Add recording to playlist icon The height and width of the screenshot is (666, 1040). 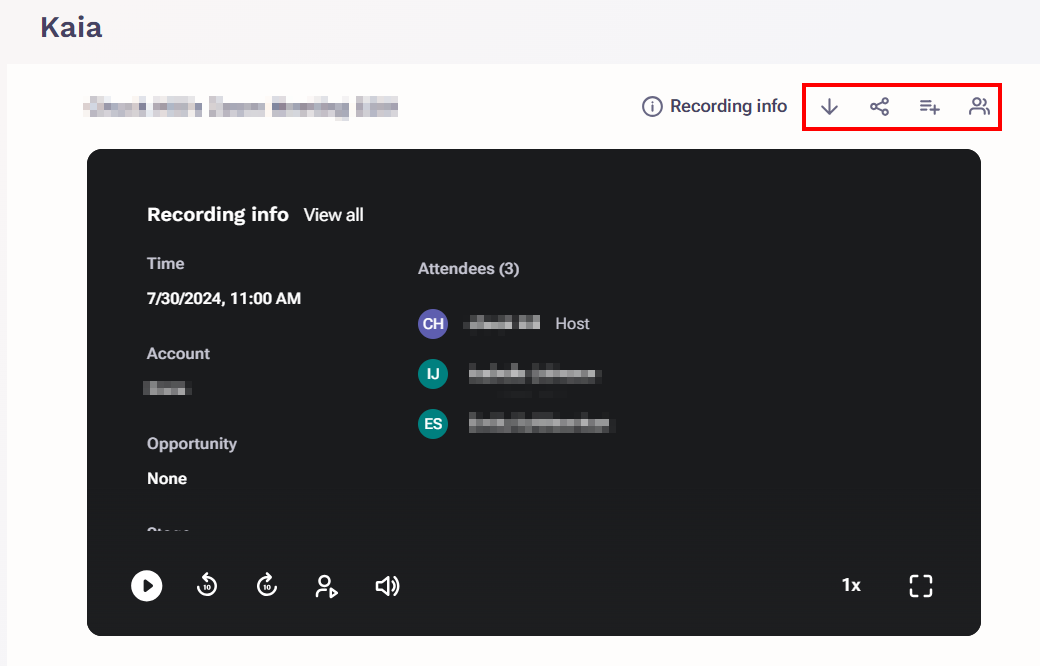[929, 107]
